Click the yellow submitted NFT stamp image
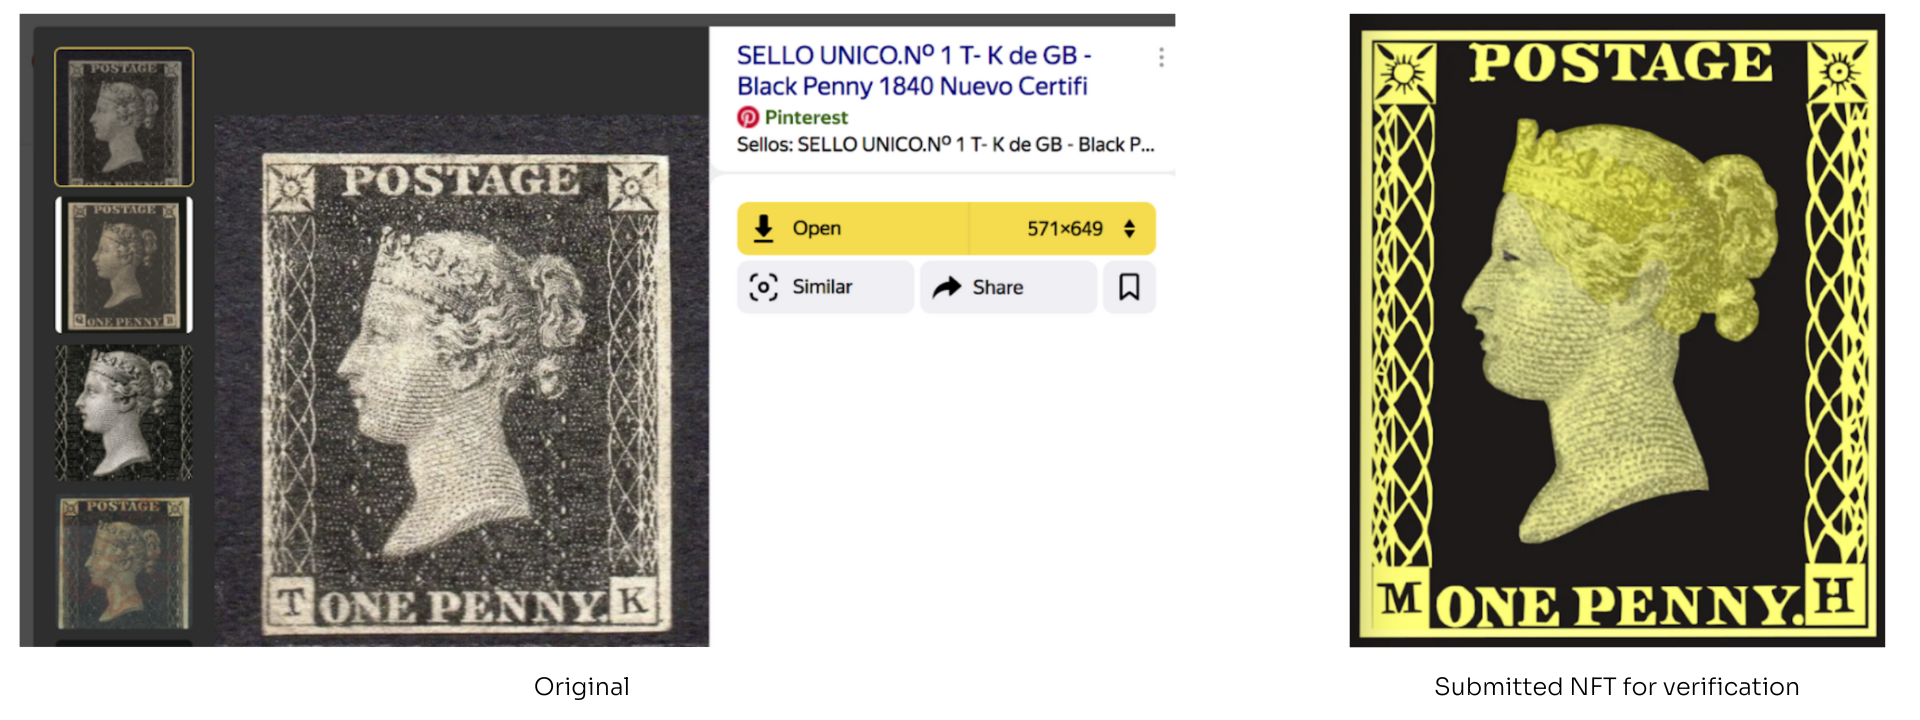The width and height of the screenshot is (1920, 720). coord(1617,330)
